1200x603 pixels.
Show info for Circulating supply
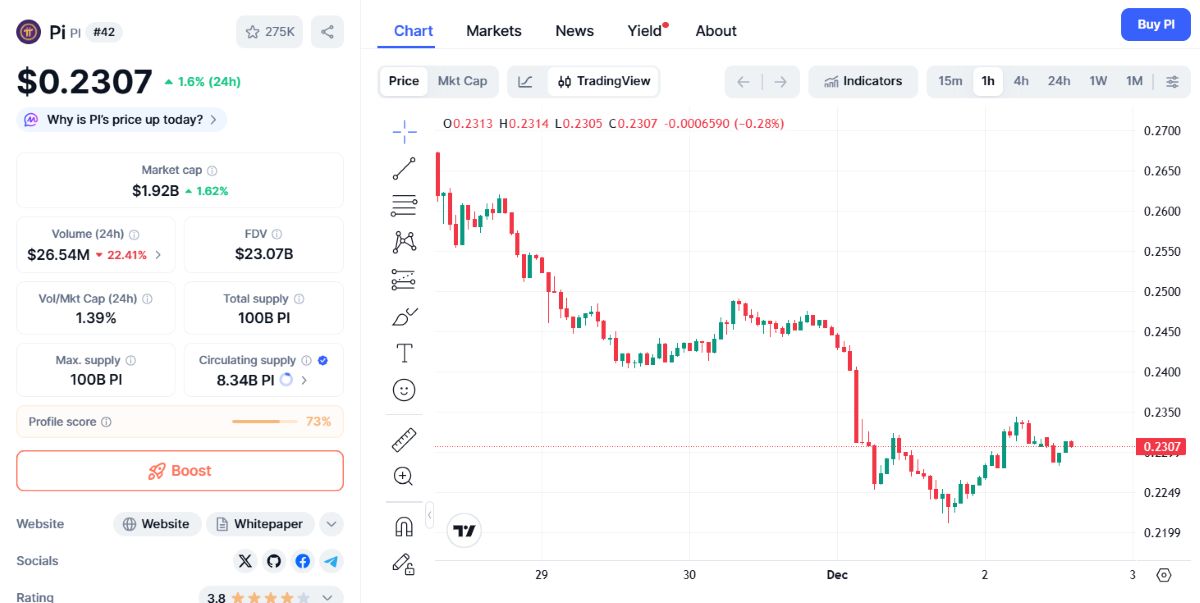(x=307, y=360)
